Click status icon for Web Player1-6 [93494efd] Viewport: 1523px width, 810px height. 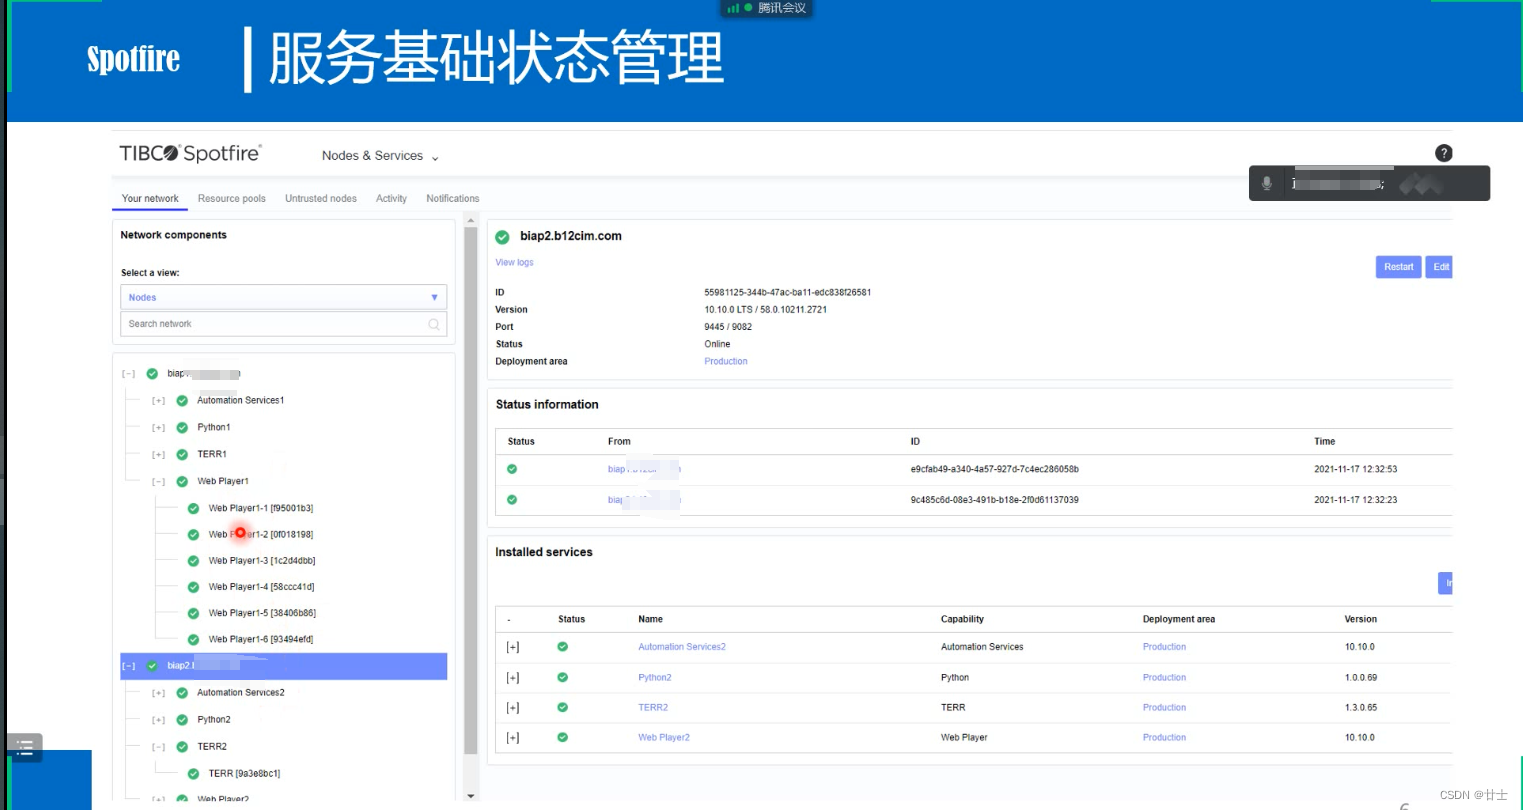[193, 639]
